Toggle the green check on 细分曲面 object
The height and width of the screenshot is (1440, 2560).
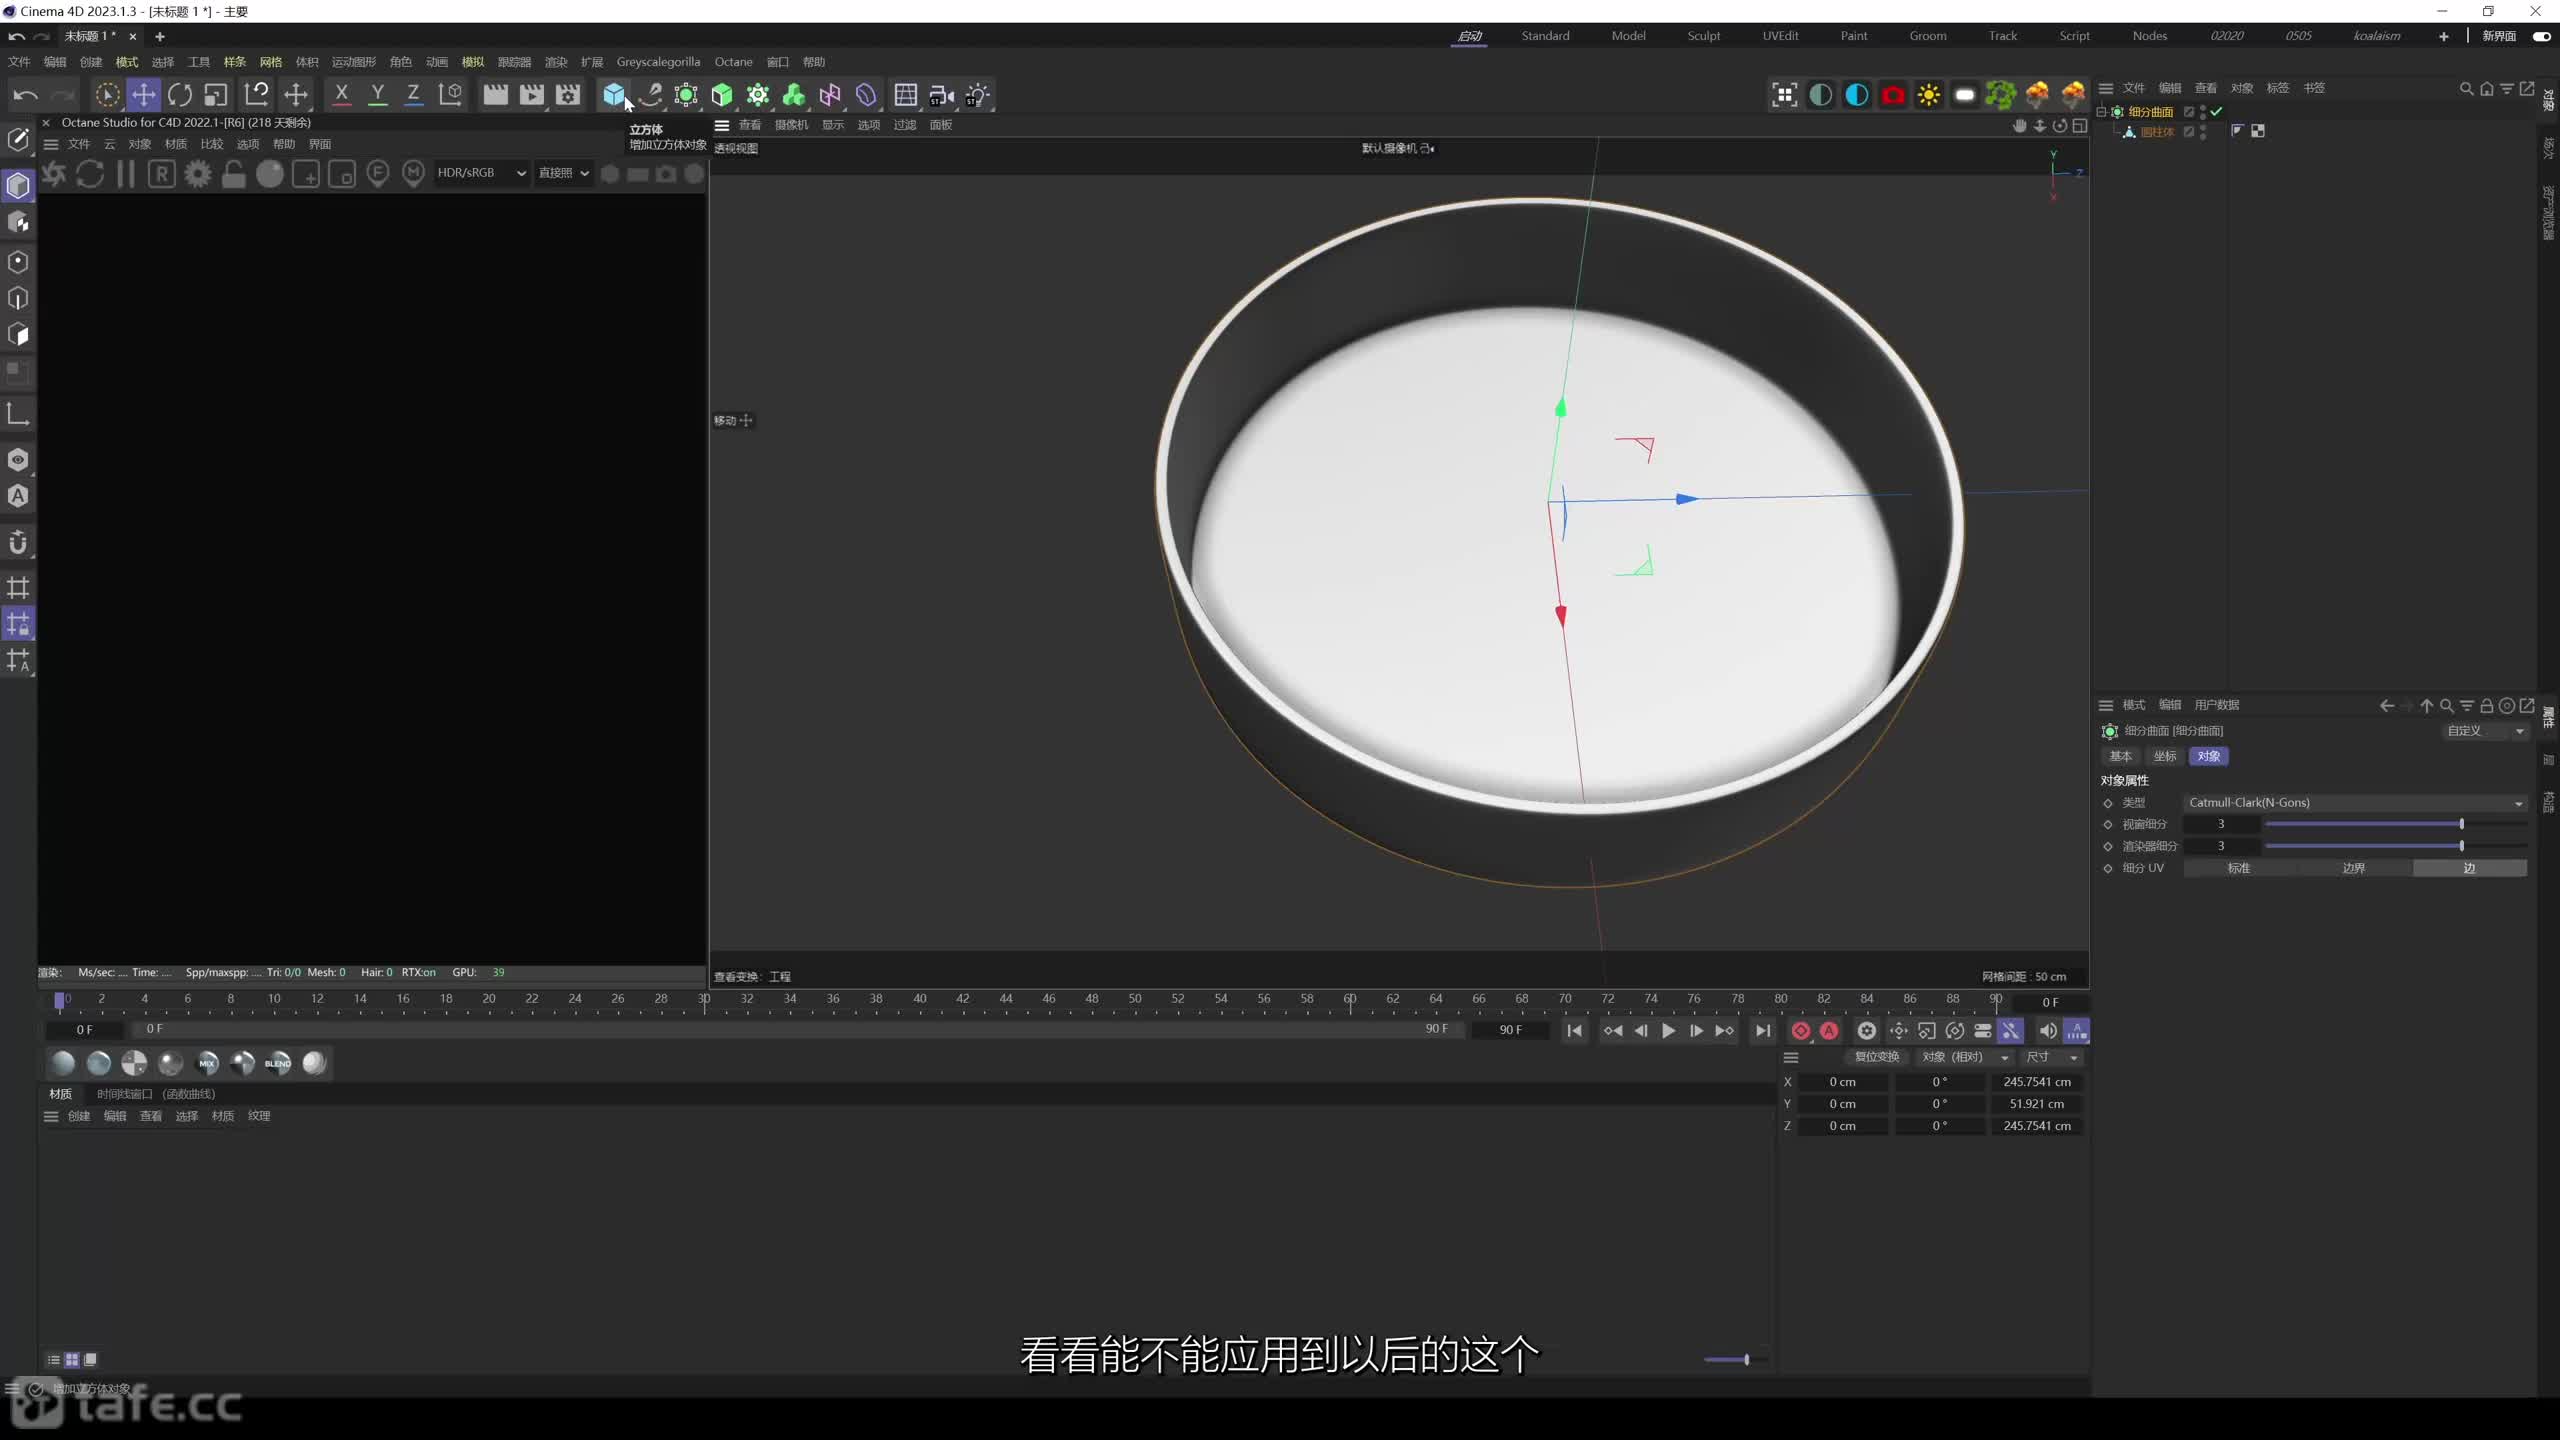2216,111
